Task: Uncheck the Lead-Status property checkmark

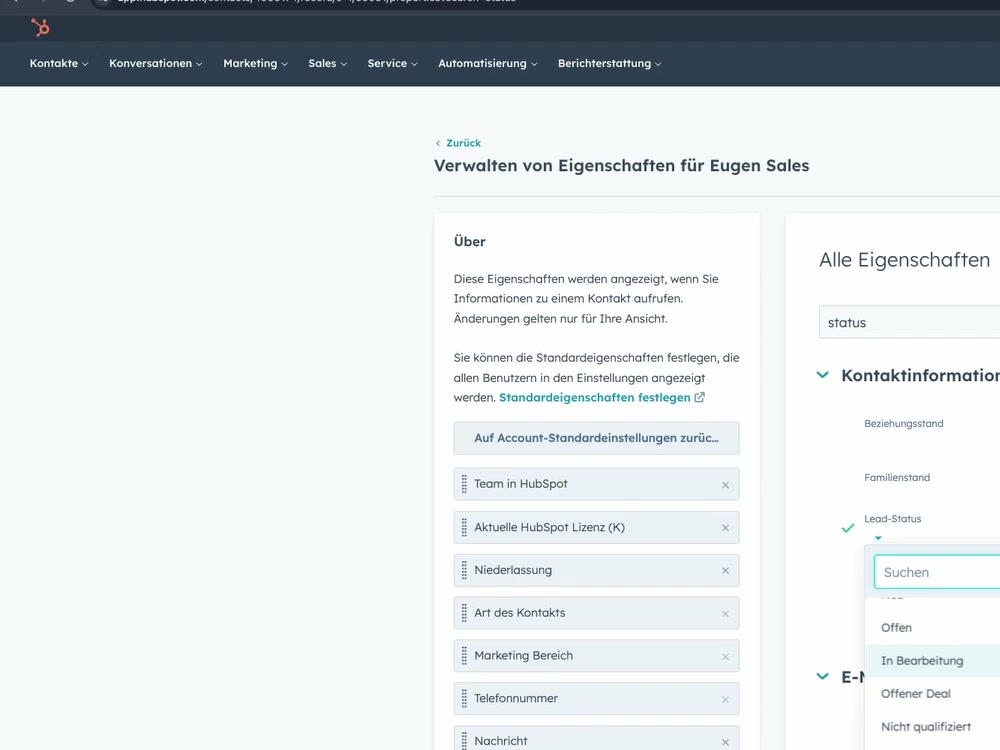Action: [848, 528]
